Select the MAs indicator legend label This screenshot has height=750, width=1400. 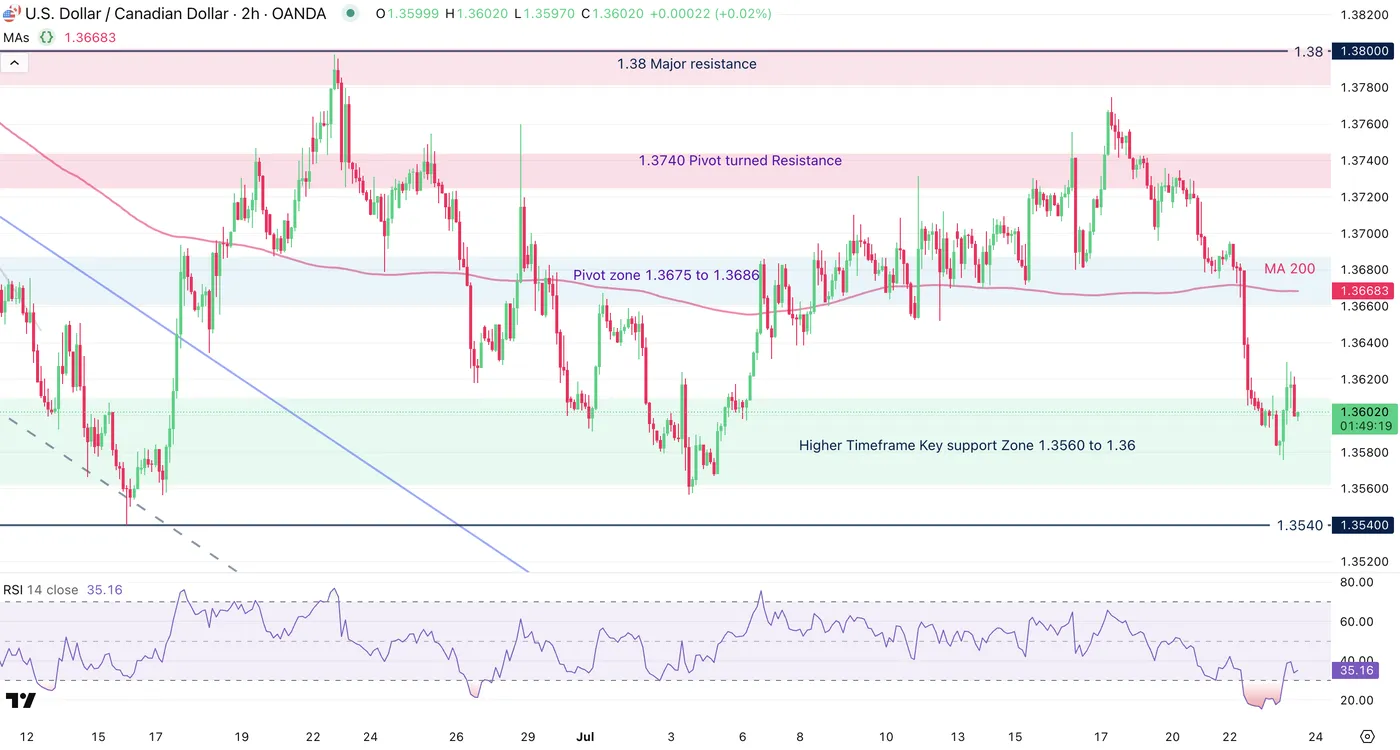(16, 37)
